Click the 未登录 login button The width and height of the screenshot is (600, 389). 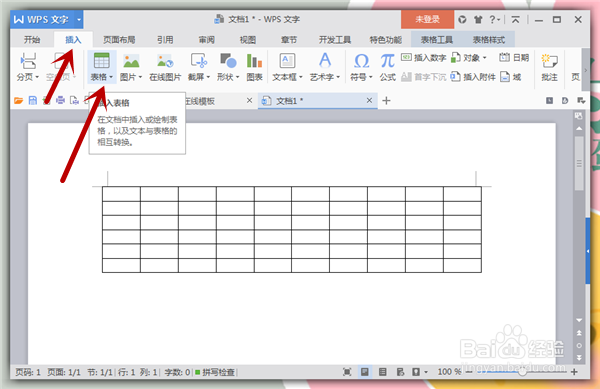pos(427,20)
